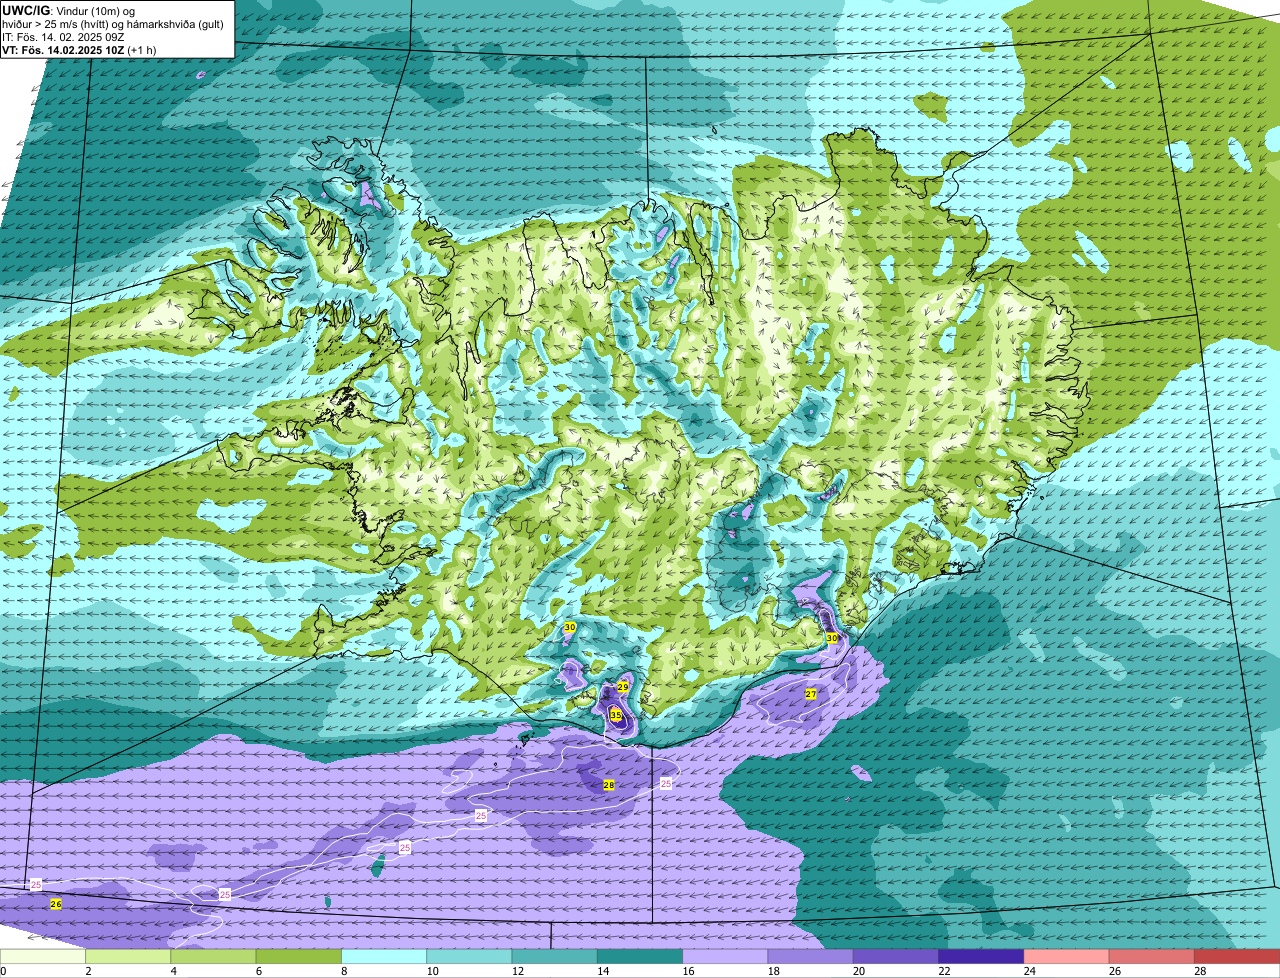Click the scale number 14 on the color bar
Image resolution: width=1280 pixels, height=978 pixels.
(x=601, y=971)
